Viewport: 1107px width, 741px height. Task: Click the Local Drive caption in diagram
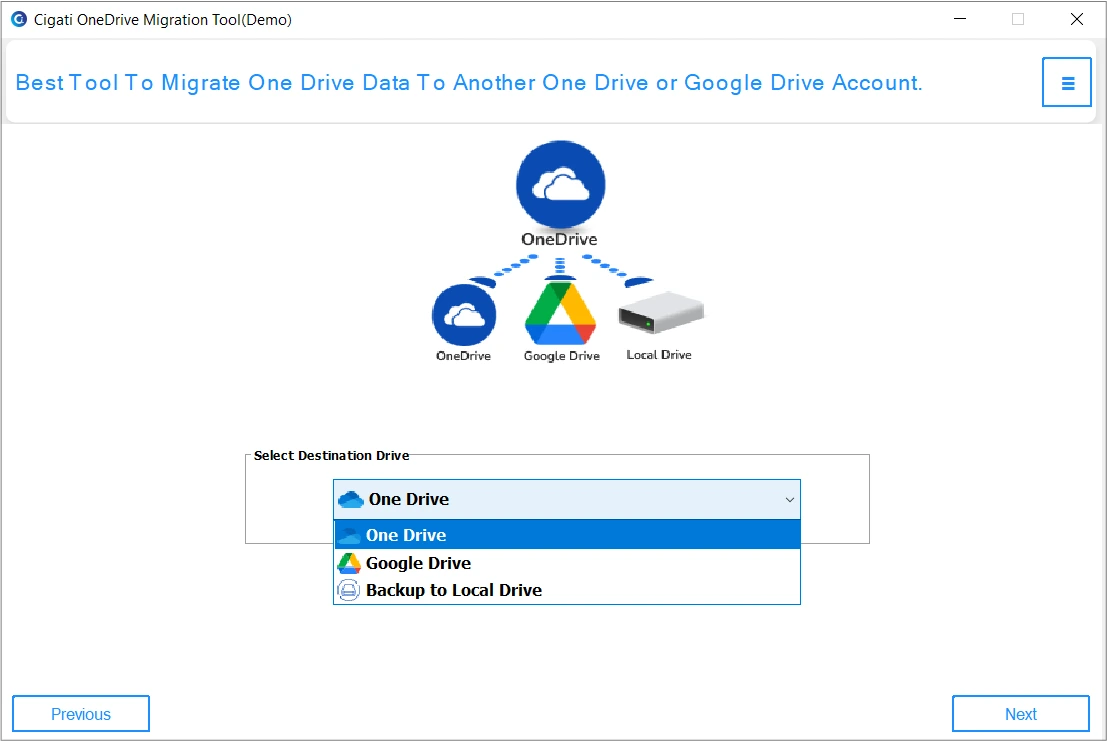(659, 355)
